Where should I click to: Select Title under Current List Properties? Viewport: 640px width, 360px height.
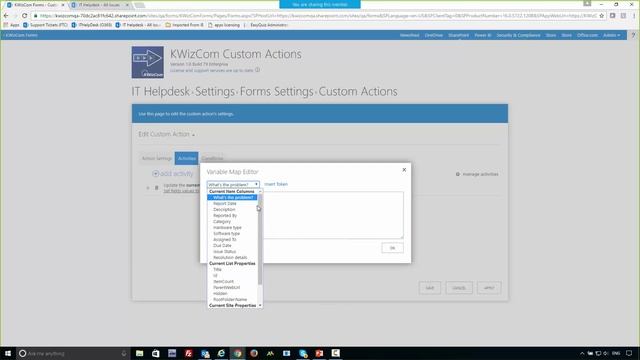(217, 269)
